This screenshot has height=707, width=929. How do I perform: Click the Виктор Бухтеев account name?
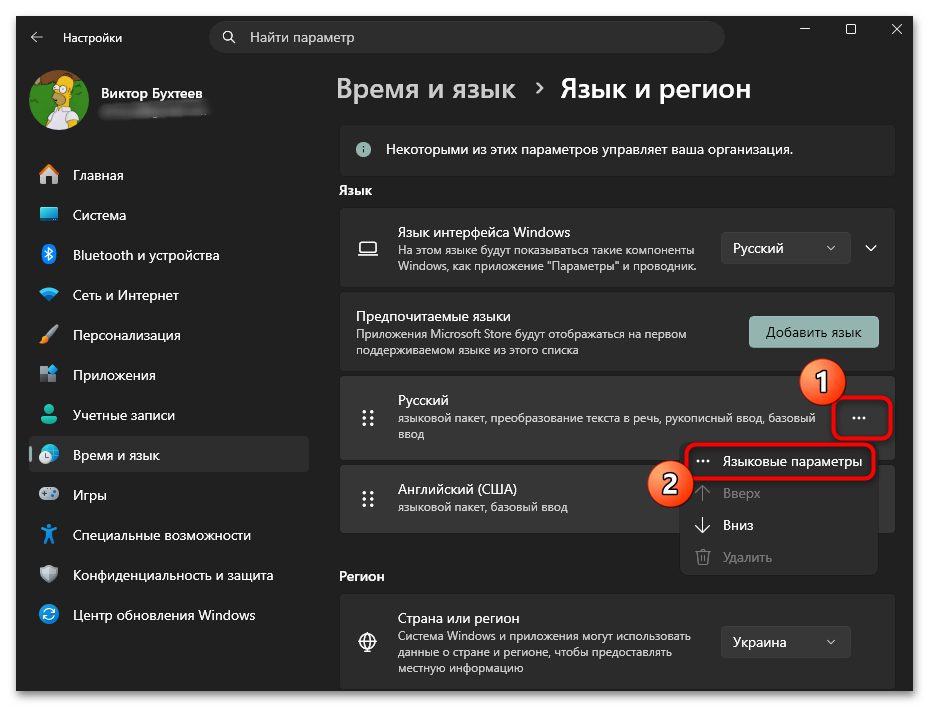[x=152, y=93]
